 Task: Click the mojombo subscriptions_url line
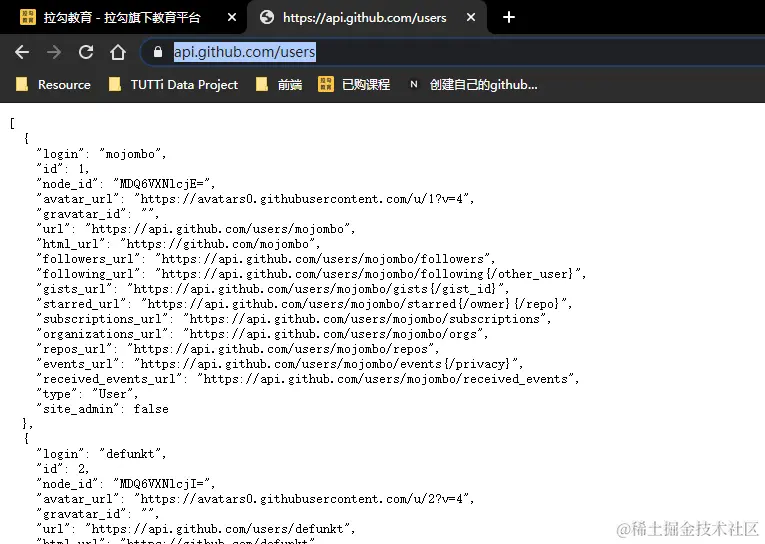[294, 319]
